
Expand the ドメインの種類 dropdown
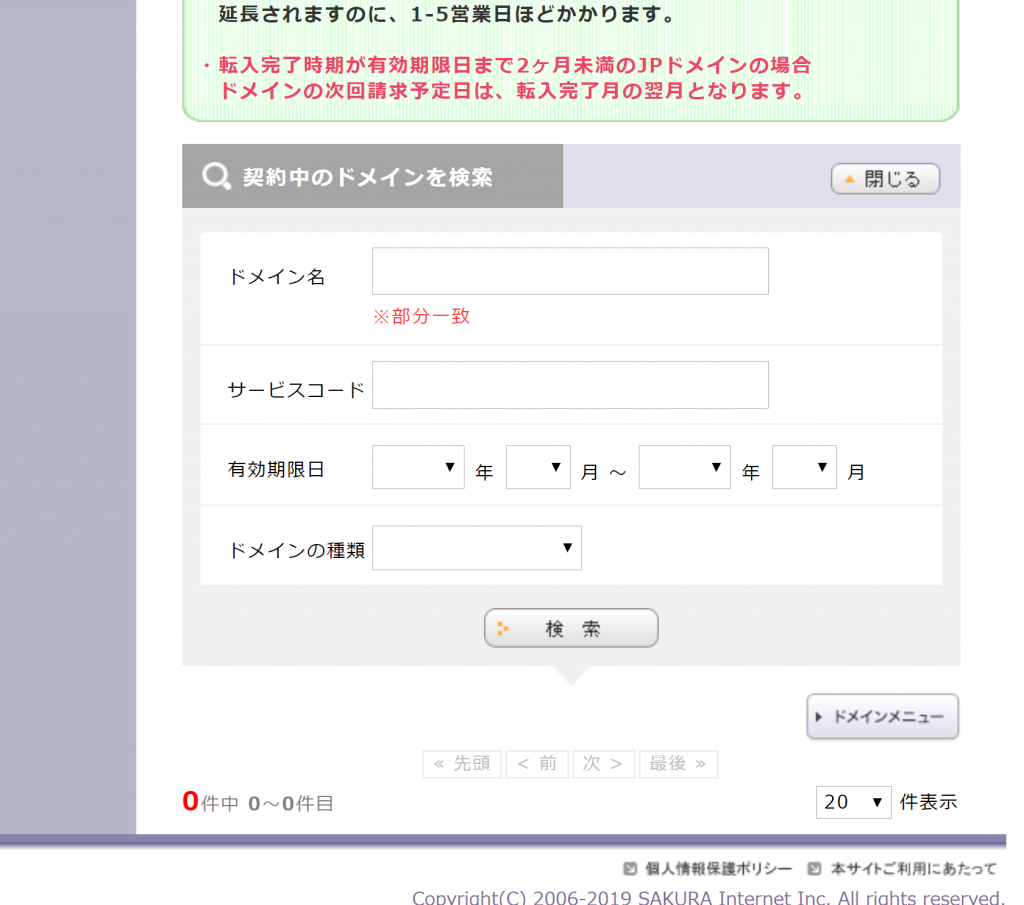(477, 548)
